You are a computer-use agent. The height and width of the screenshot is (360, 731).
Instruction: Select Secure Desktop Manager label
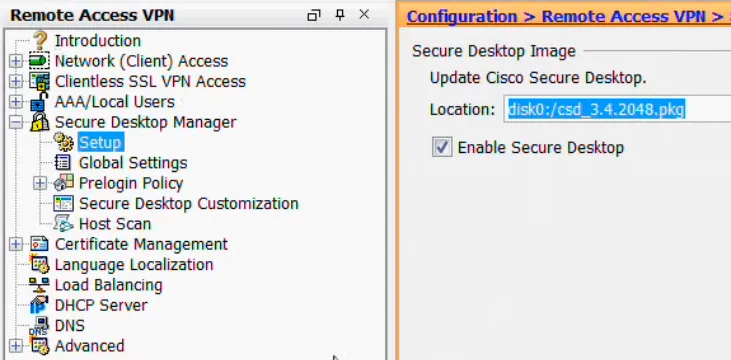[x=145, y=122]
